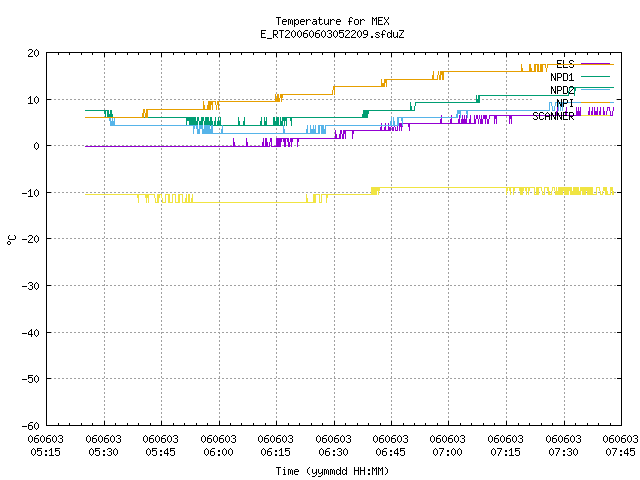Click the y-axis label -60
Image resolution: width=640 pixels, height=480 pixels.
tap(31, 426)
